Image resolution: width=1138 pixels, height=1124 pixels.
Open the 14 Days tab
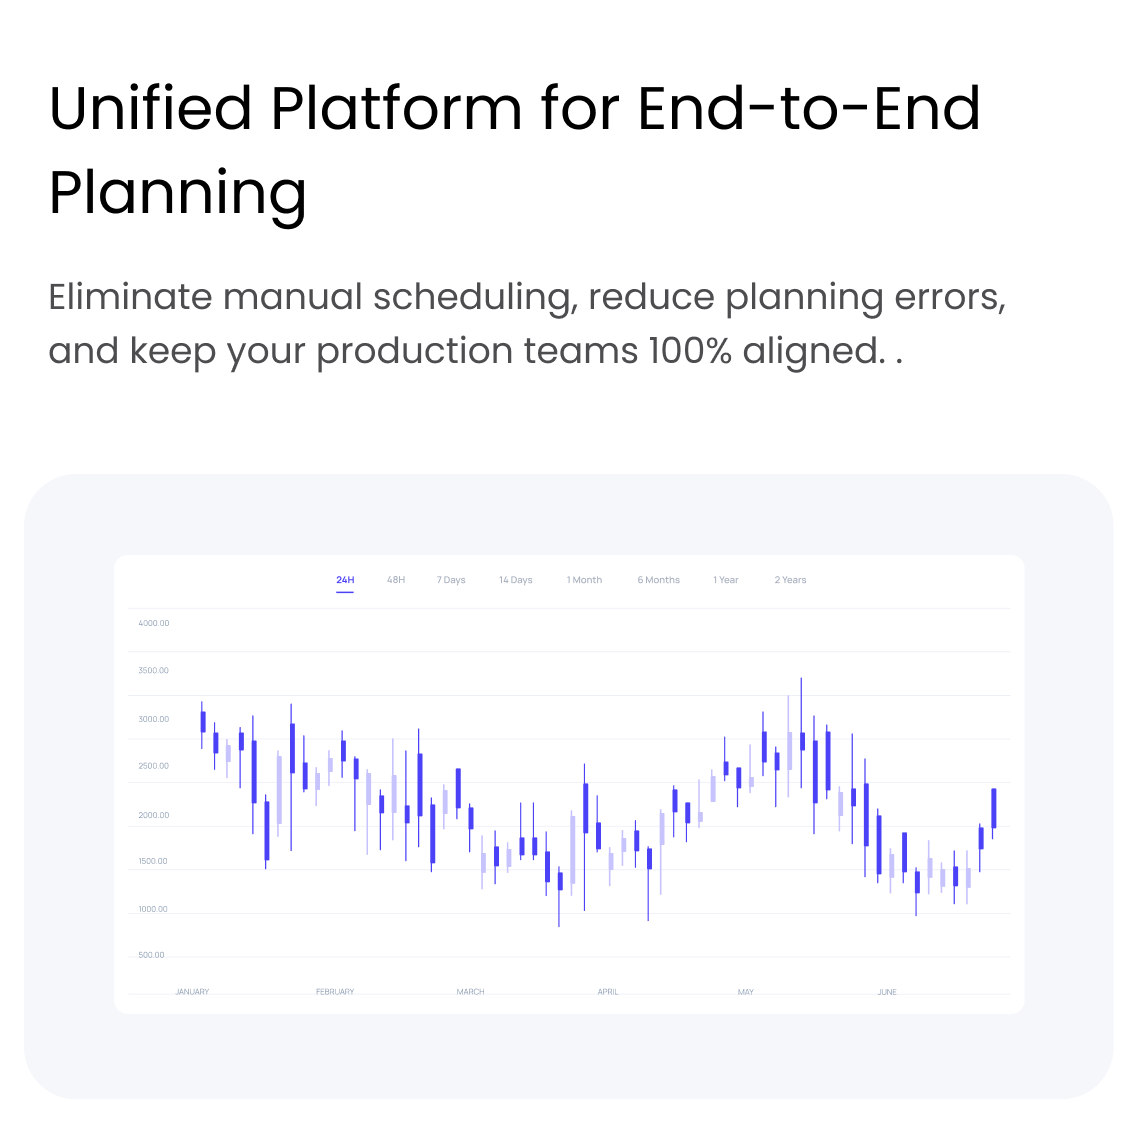point(516,580)
